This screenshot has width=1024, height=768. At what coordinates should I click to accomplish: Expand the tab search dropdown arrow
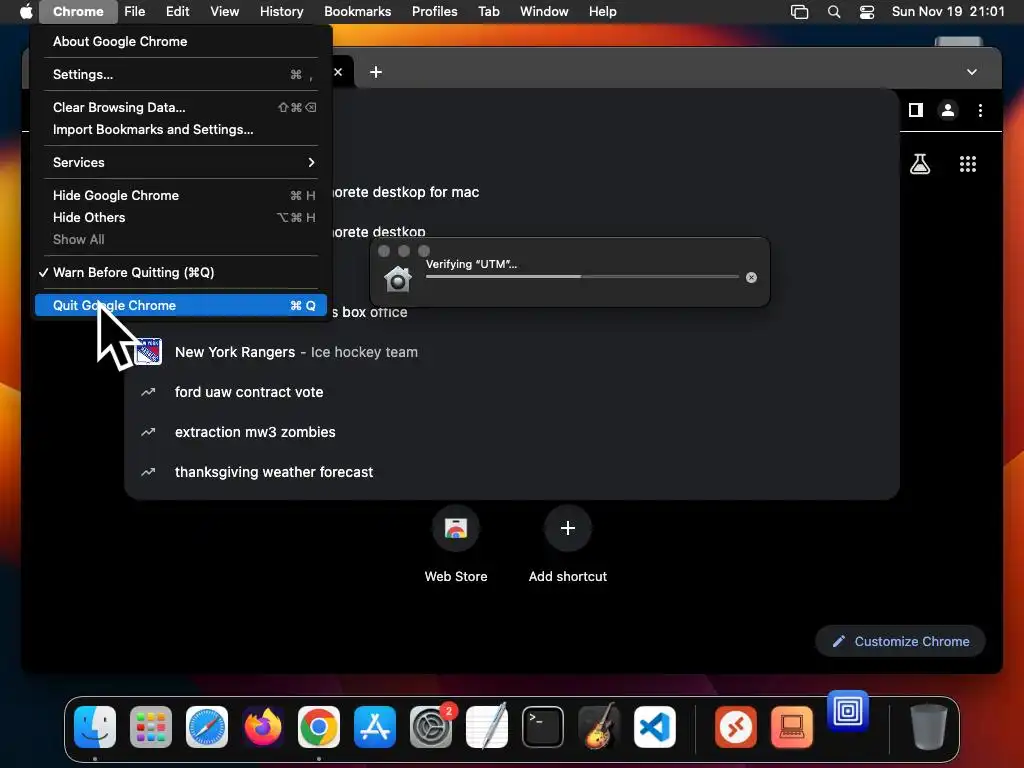pos(972,72)
